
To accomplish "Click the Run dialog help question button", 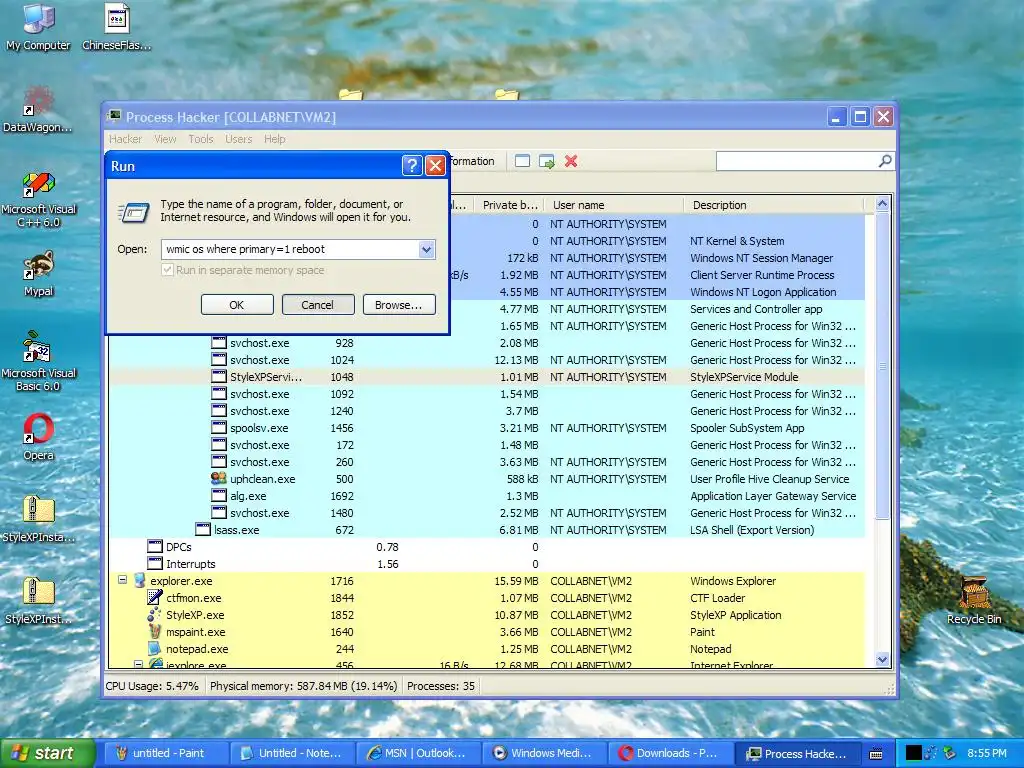I will pos(411,166).
